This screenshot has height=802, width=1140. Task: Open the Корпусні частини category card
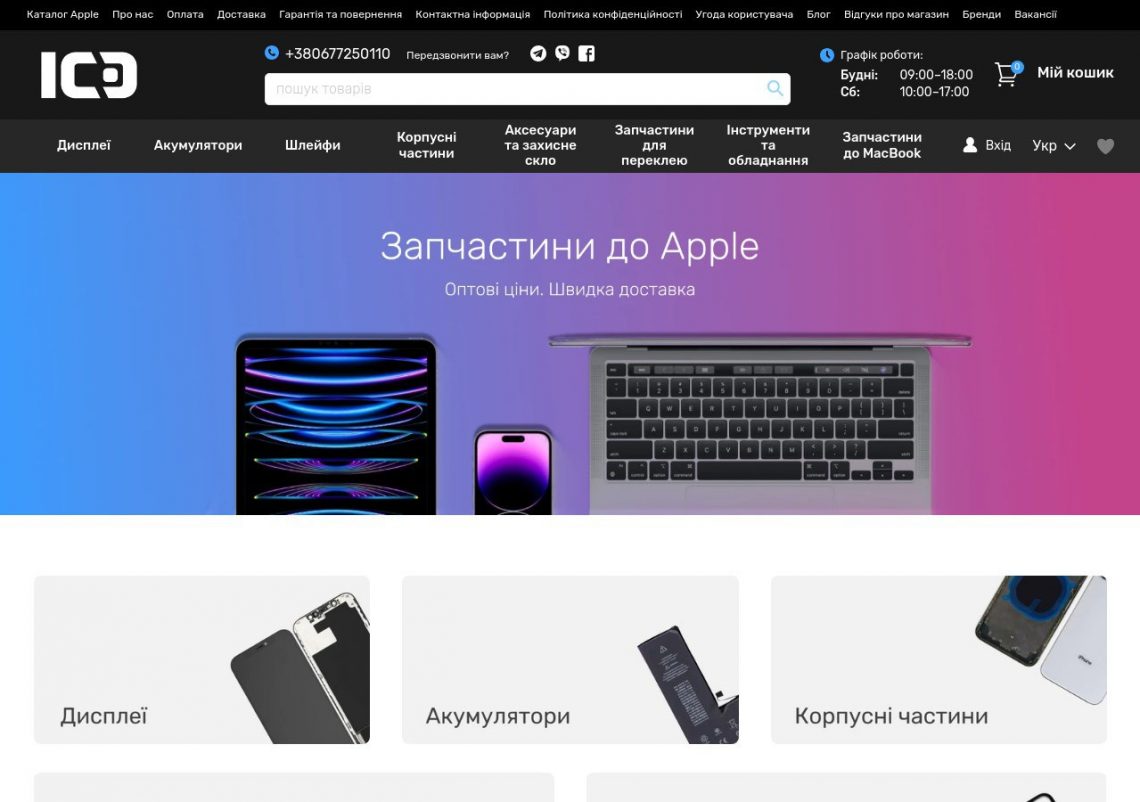tap(939, 659)
